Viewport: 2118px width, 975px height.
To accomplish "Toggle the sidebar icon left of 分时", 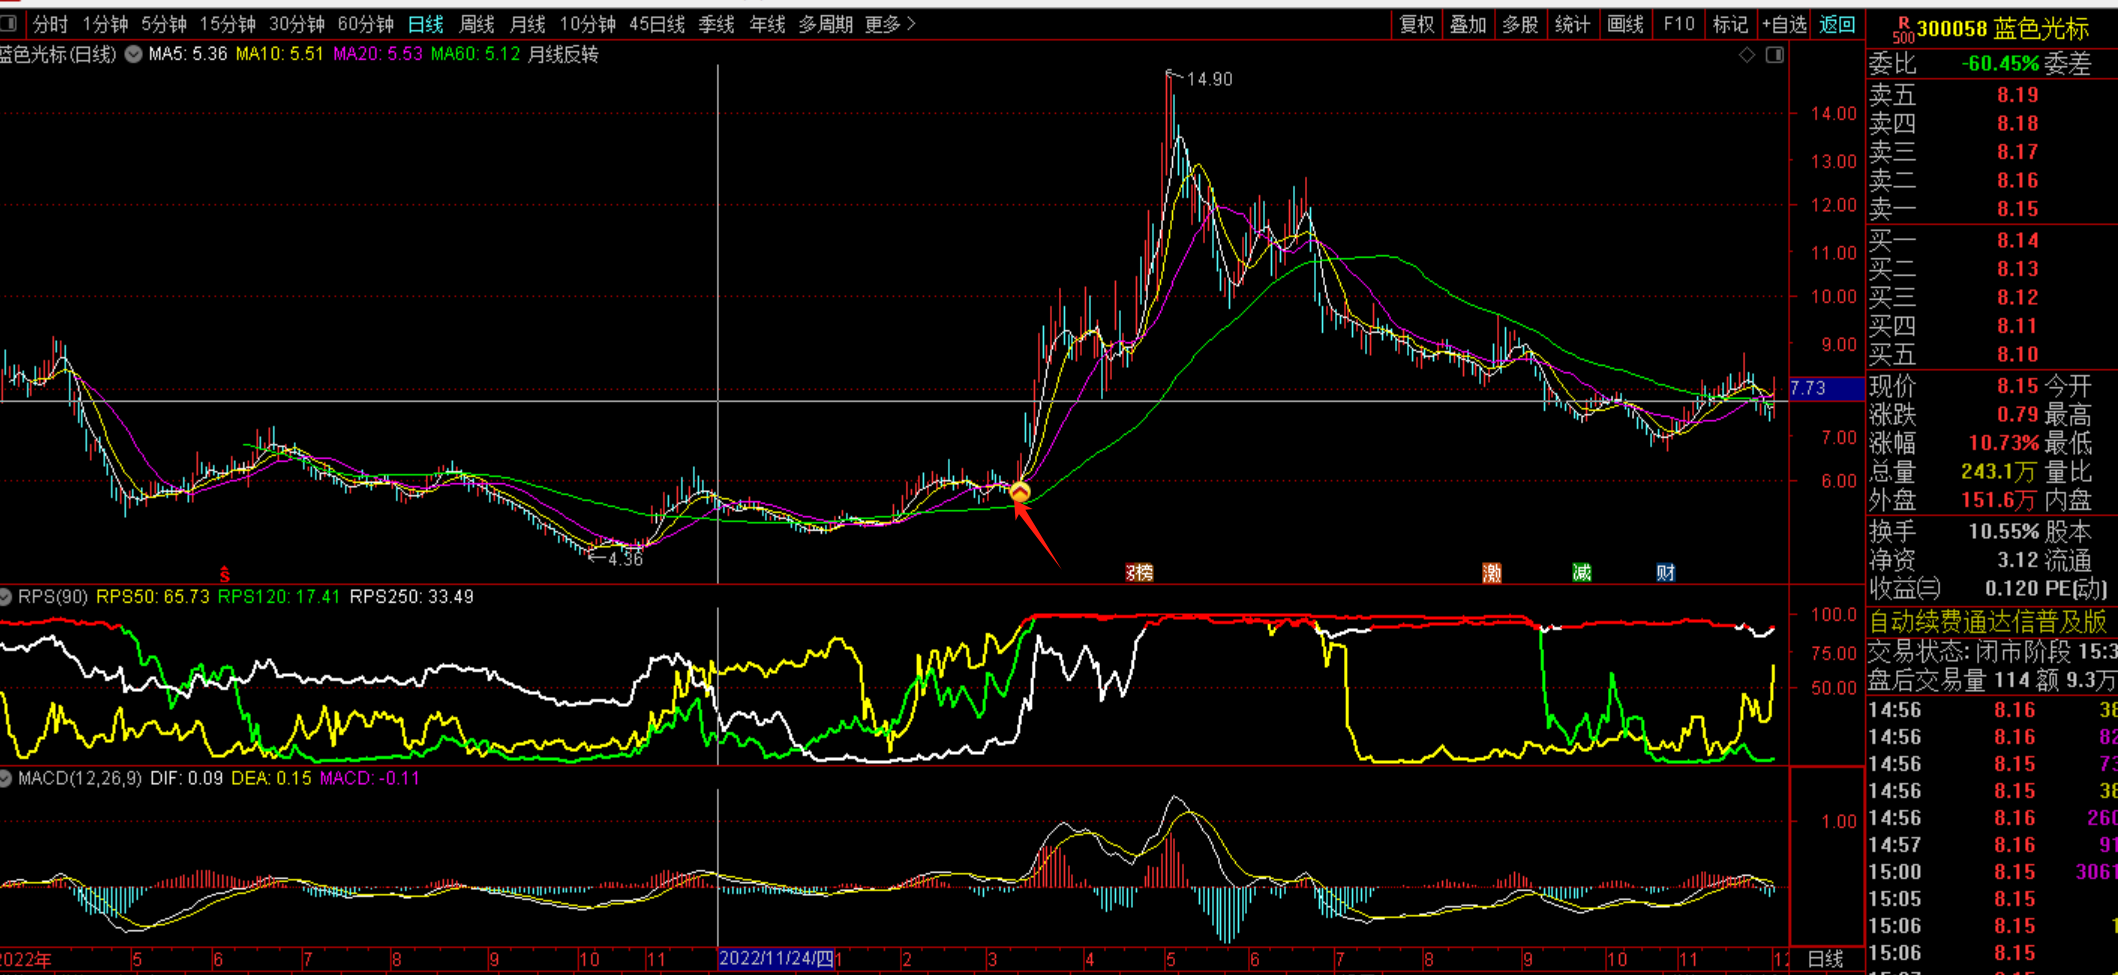I will pyautogui.click(x=9, y=23).
